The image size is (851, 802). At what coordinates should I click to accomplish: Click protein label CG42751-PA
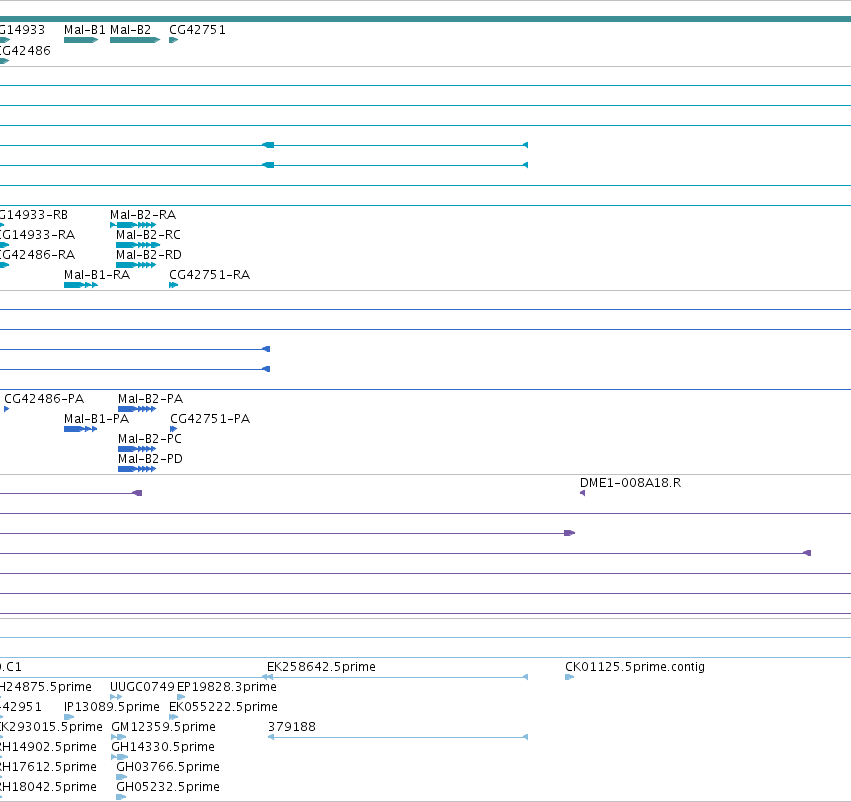pyautogui.click(x=210, y=419)
